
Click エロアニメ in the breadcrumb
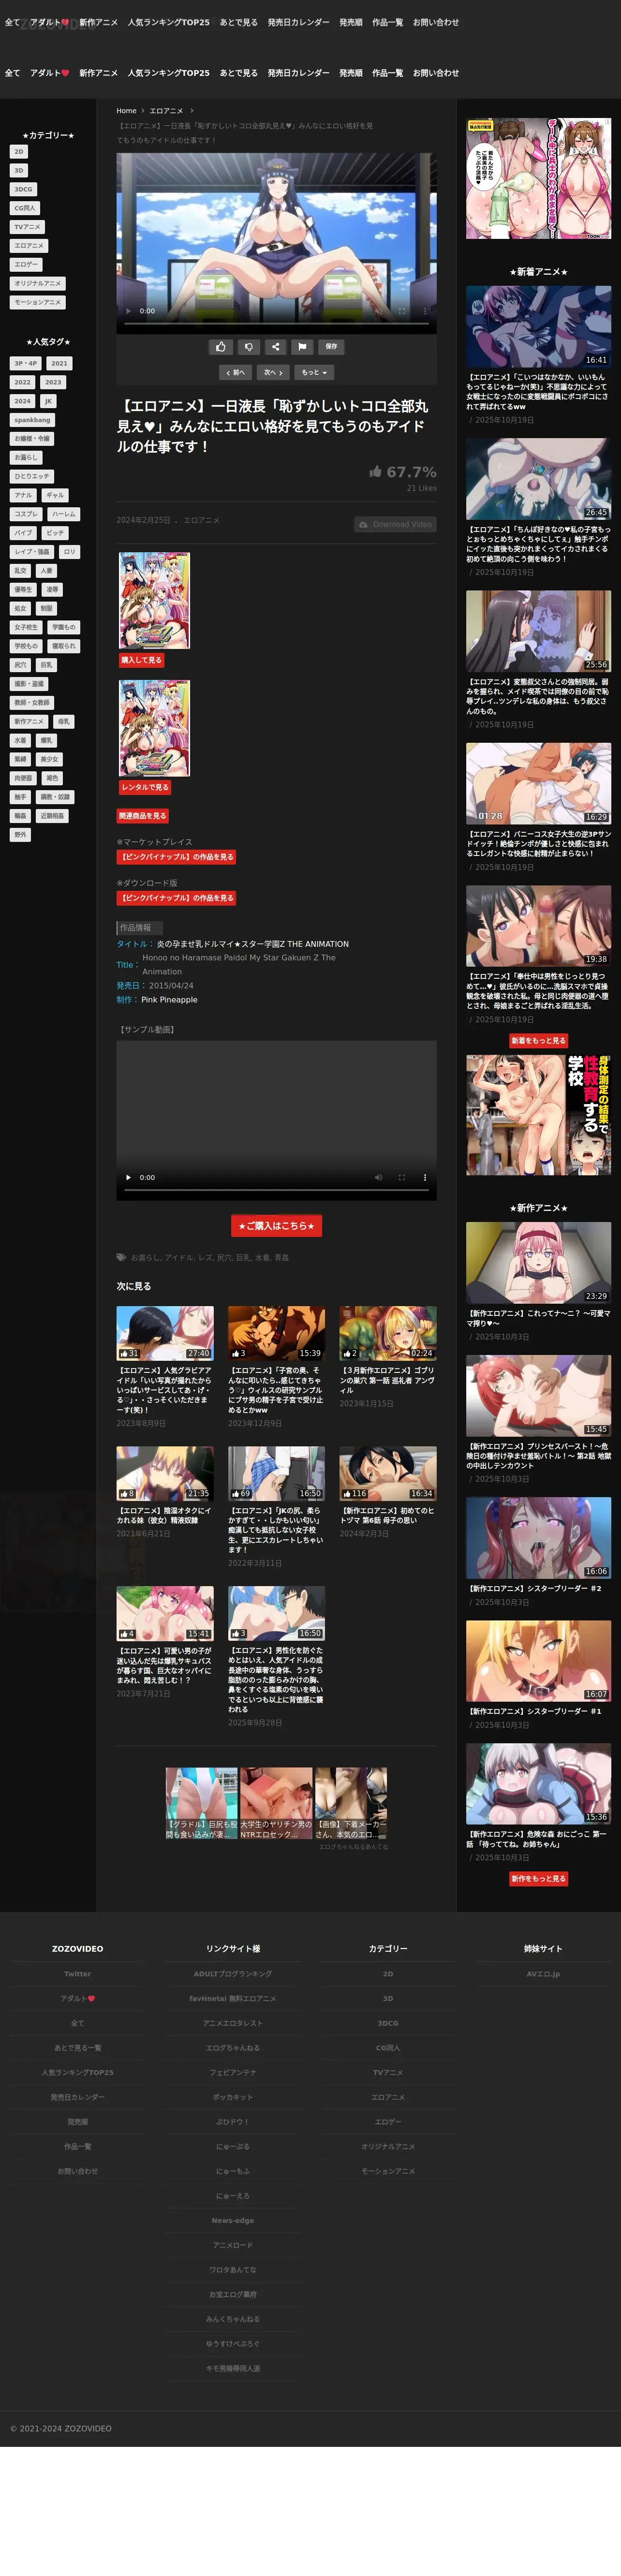166,111
